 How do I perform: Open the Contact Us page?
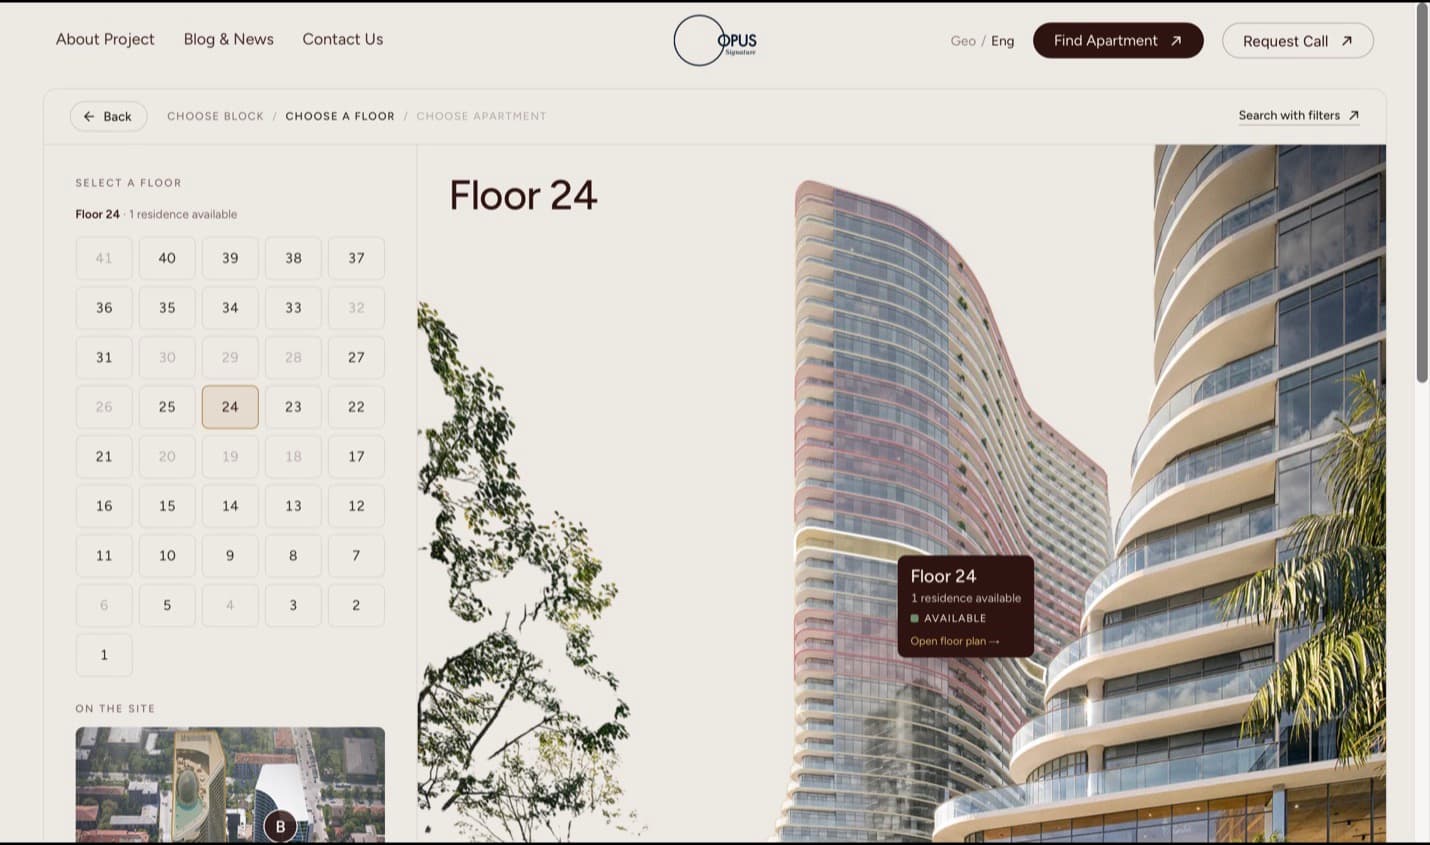(343, 39)
